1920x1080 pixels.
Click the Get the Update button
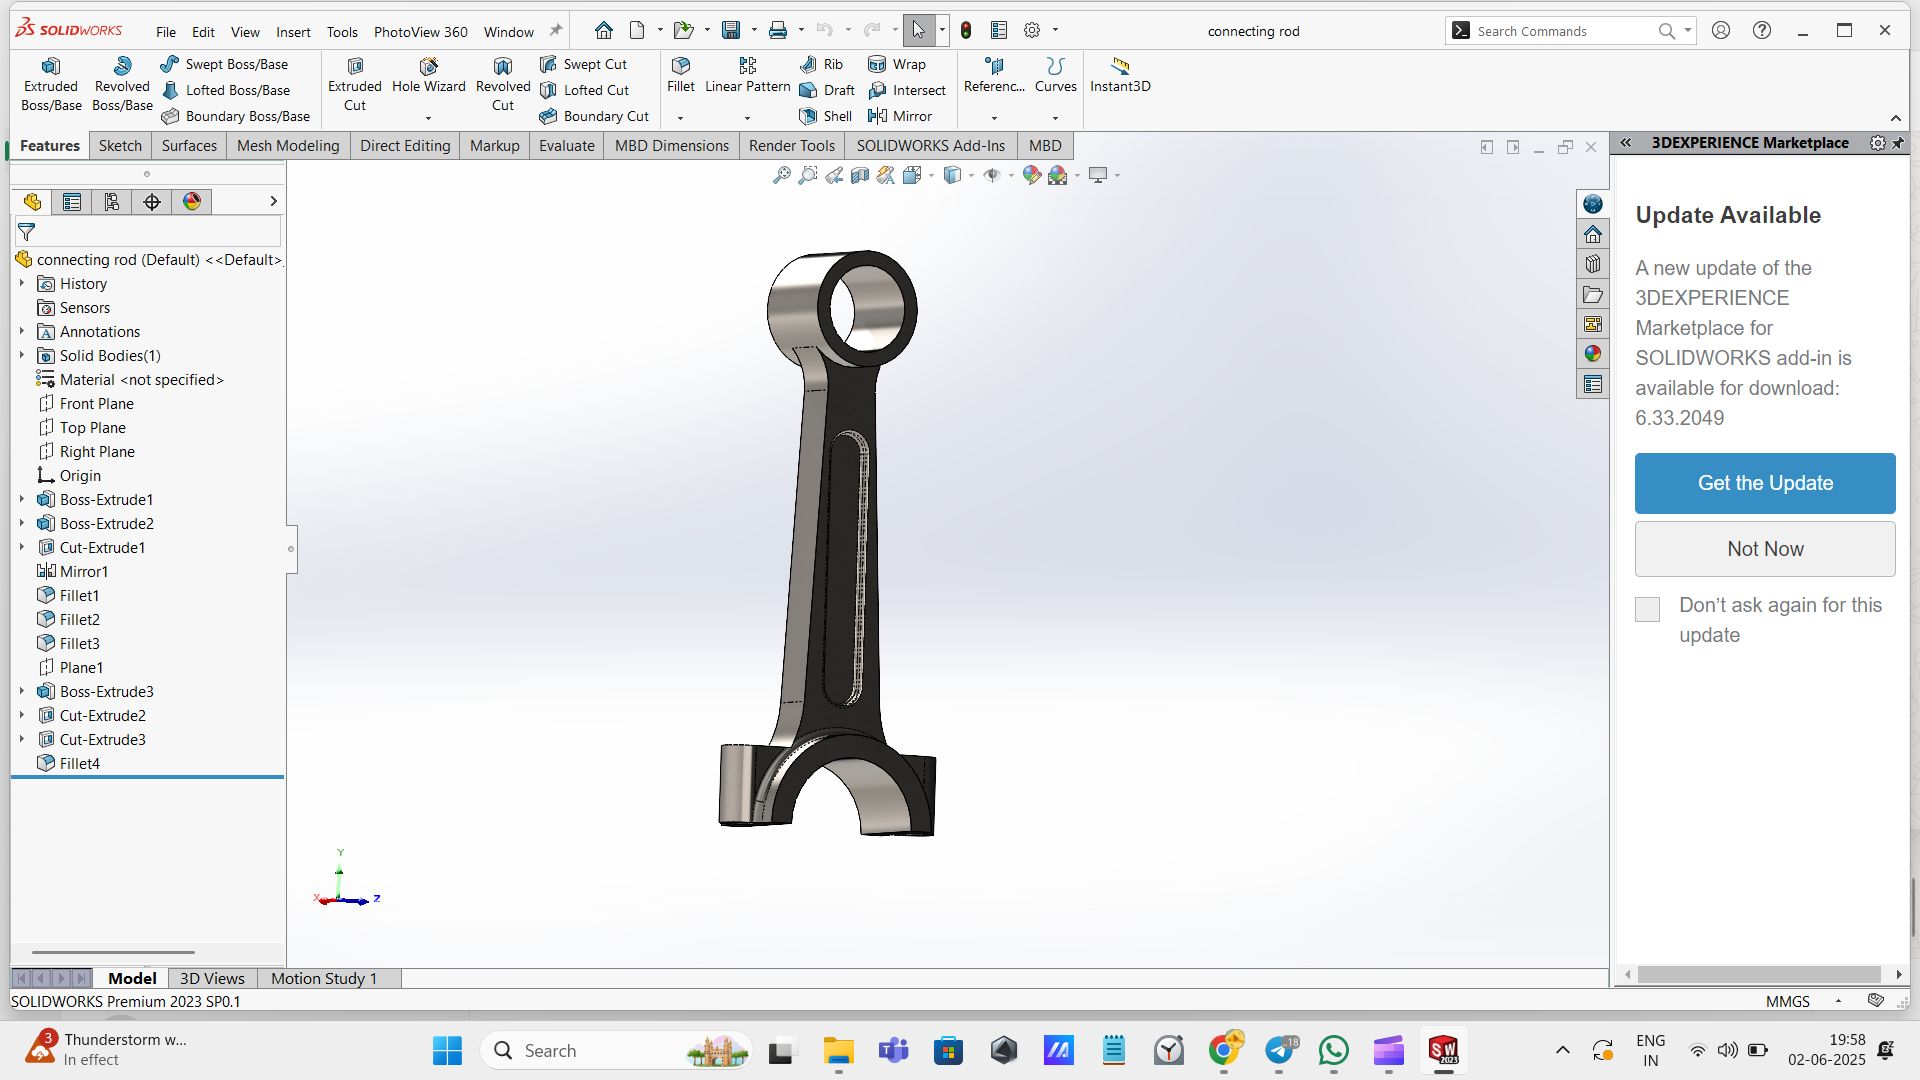point(1765,483)
